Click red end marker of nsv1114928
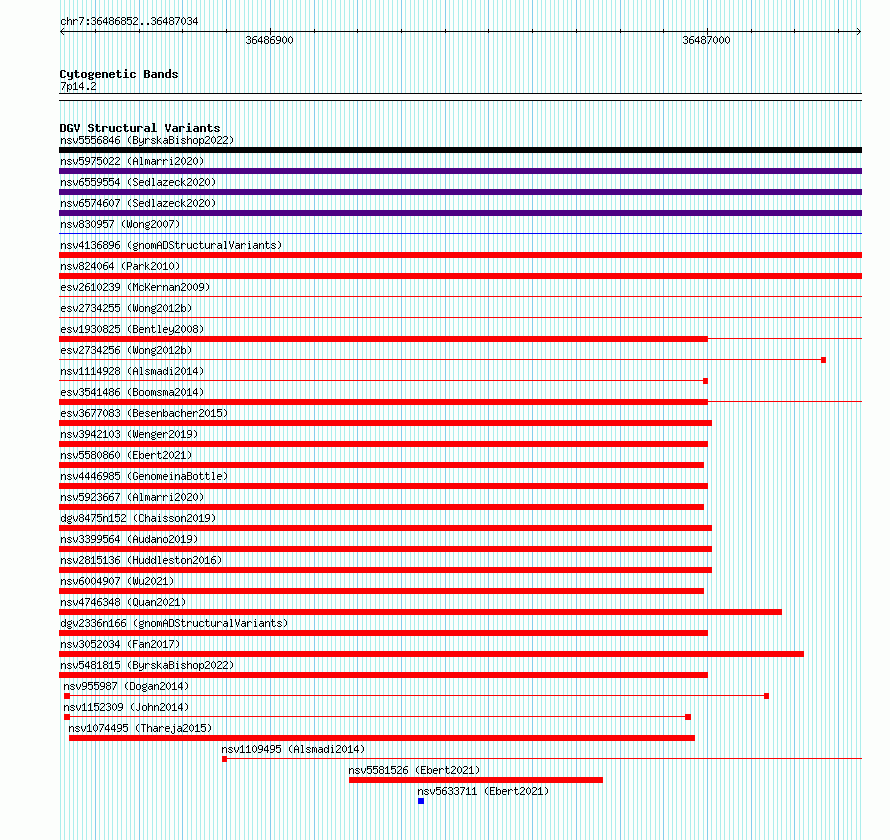 706,381
